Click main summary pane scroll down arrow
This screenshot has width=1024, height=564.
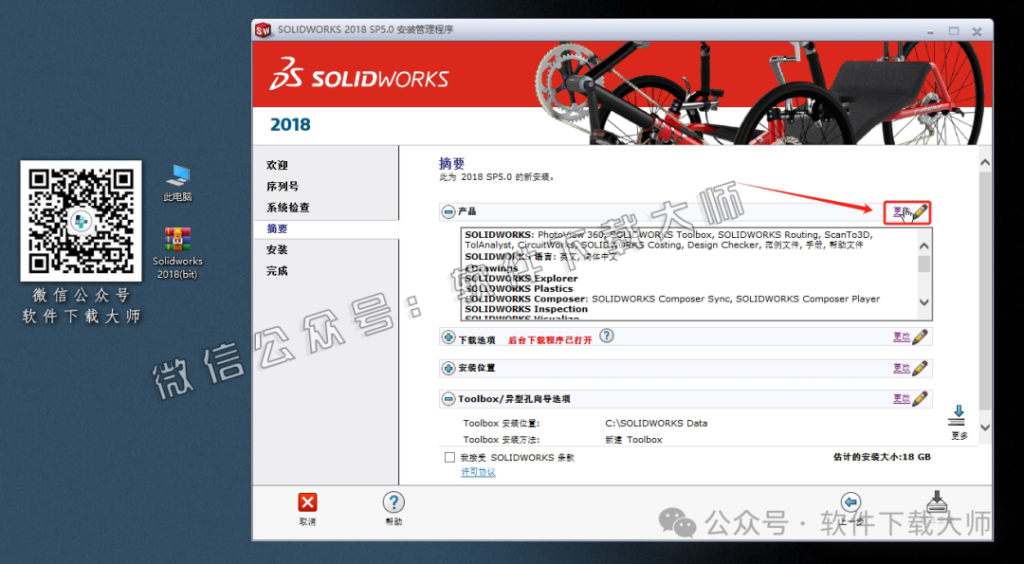985,427
